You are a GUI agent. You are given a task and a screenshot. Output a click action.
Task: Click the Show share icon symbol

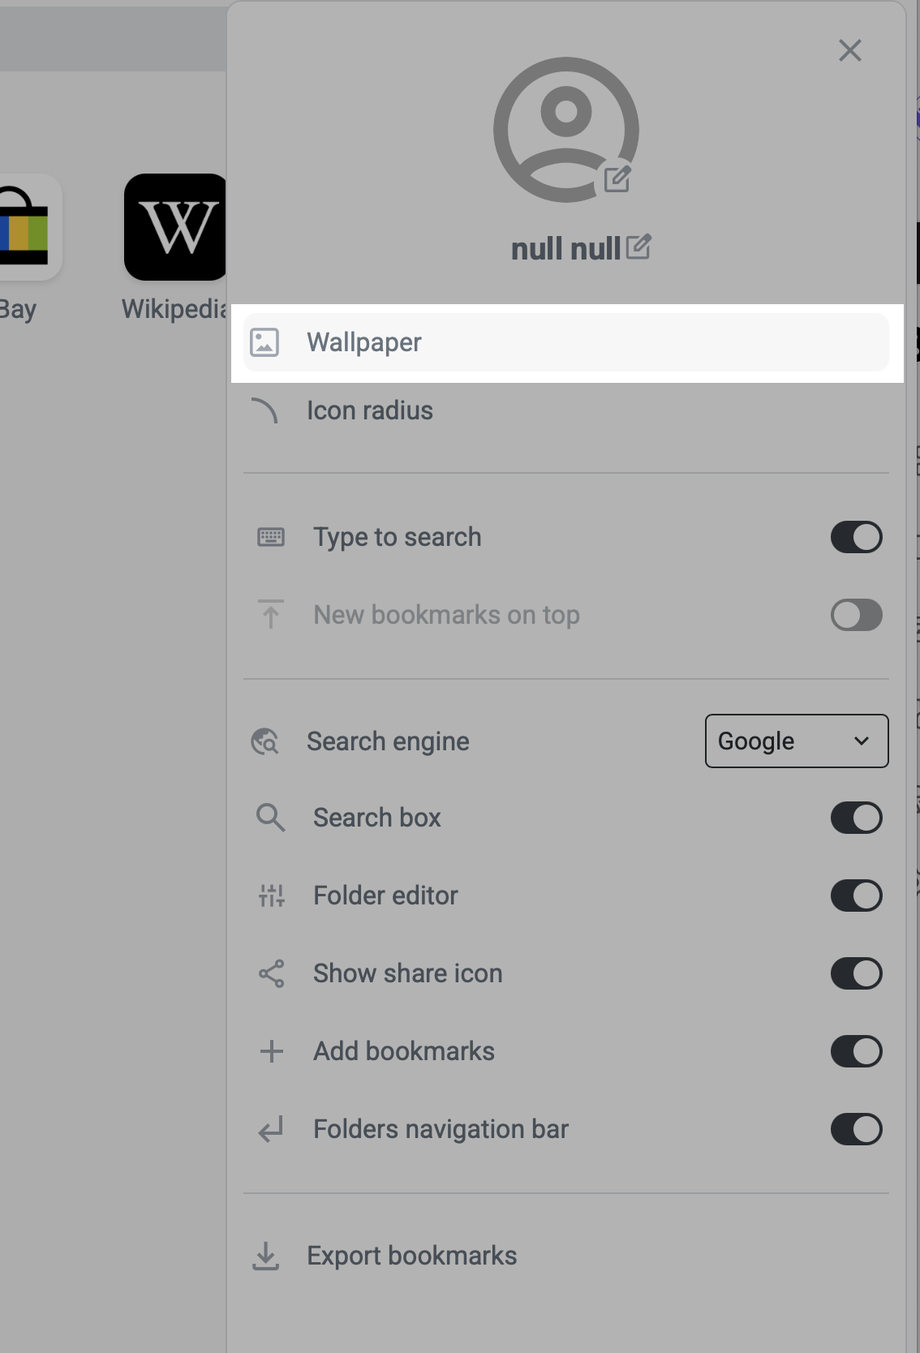(271, 974)
